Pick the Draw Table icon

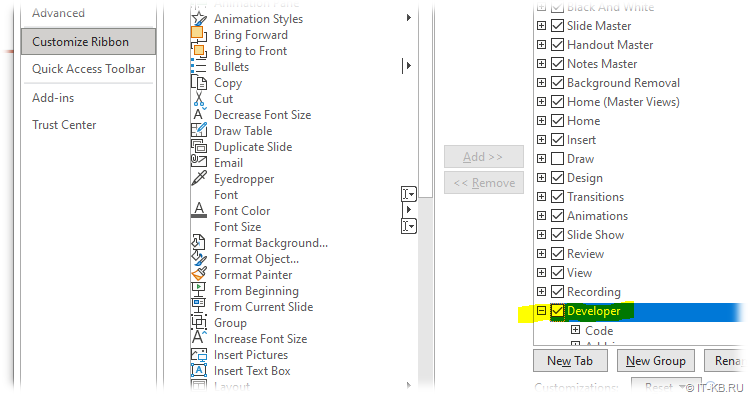point(199,130)
